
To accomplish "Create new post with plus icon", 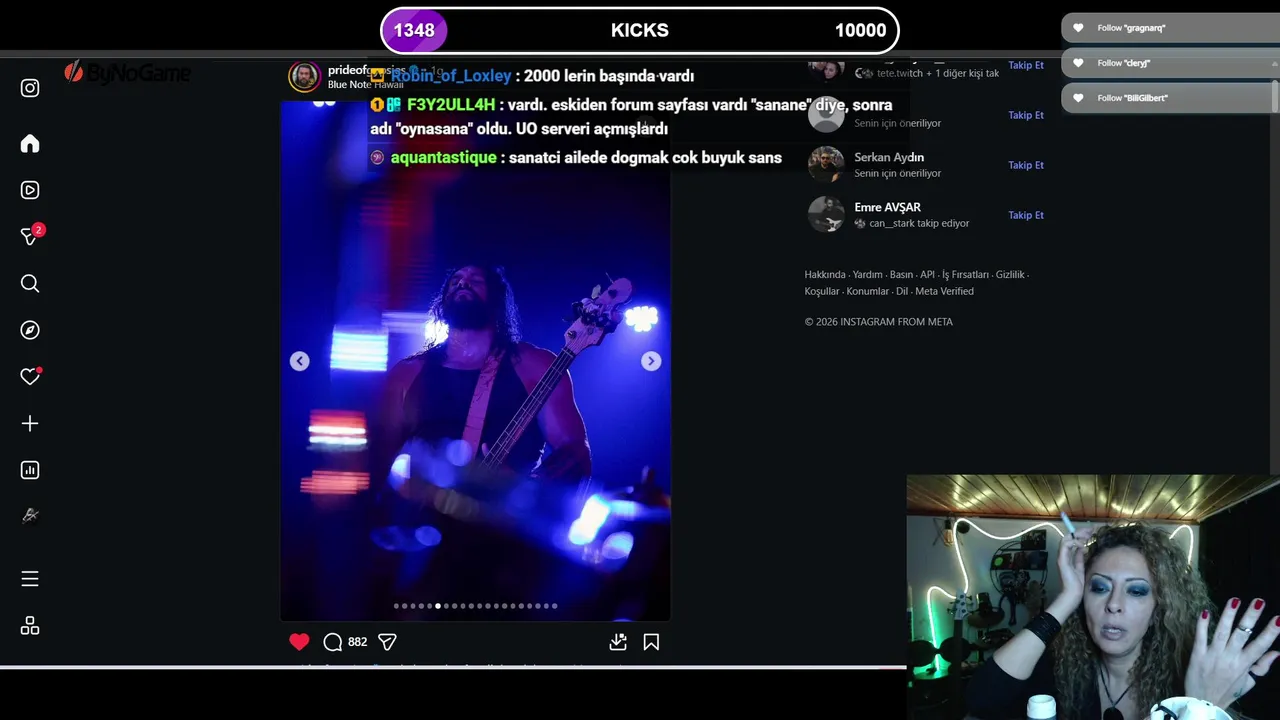I will coord(30,424).
